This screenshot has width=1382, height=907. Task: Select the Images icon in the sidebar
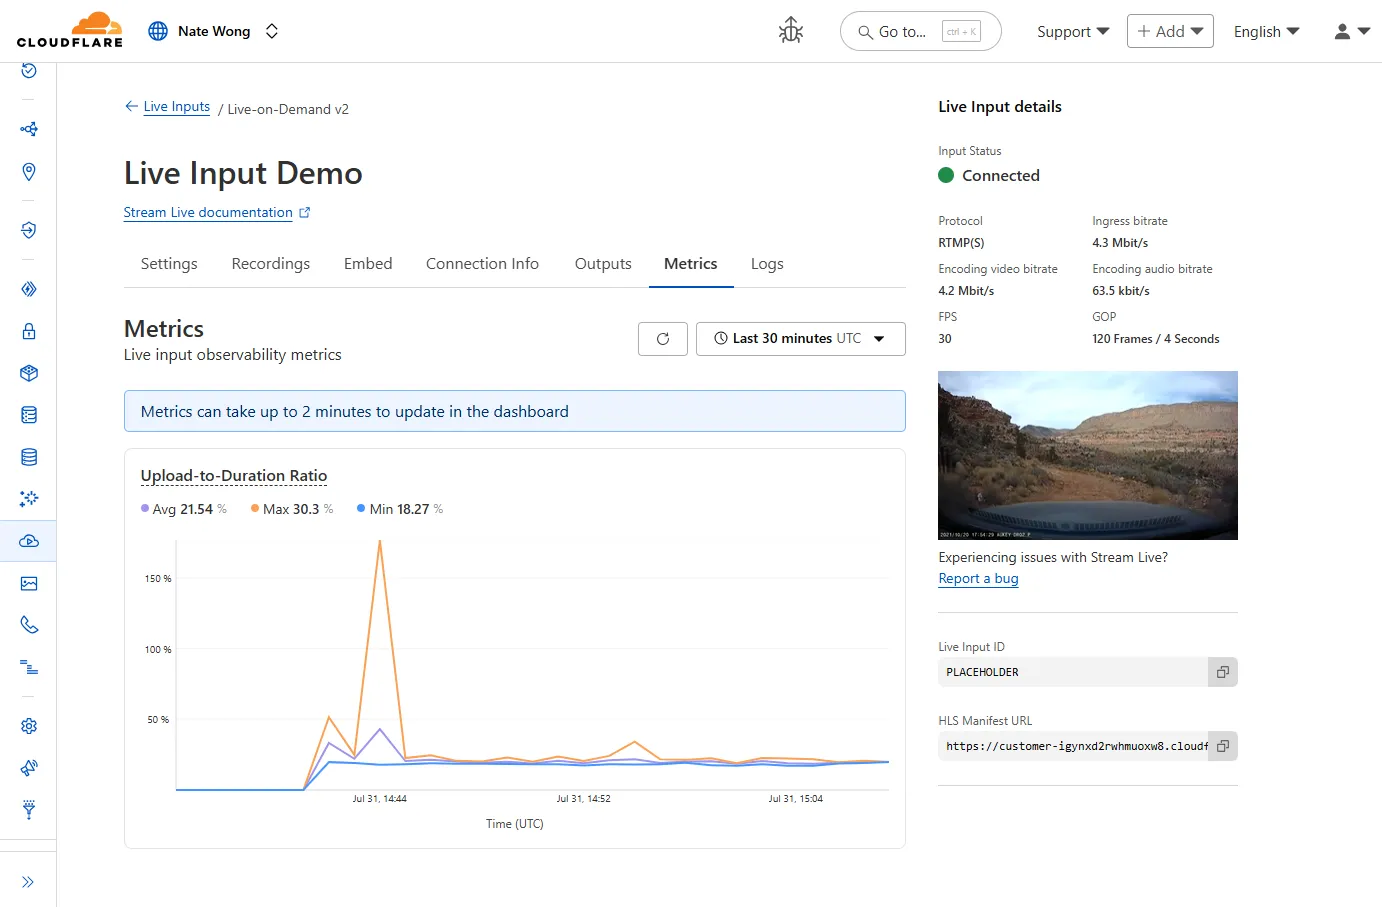(x=29, y=583)
